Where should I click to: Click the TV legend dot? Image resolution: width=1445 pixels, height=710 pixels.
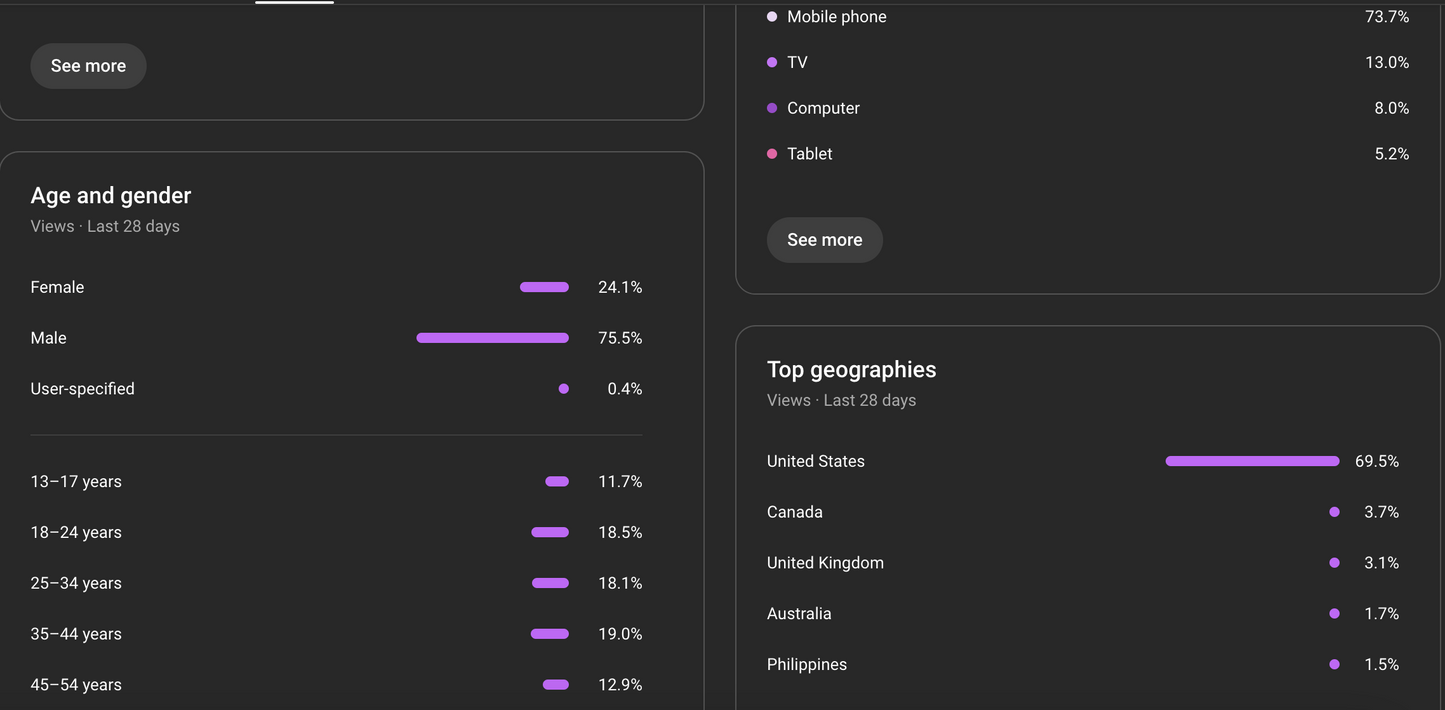coord(772,62)
